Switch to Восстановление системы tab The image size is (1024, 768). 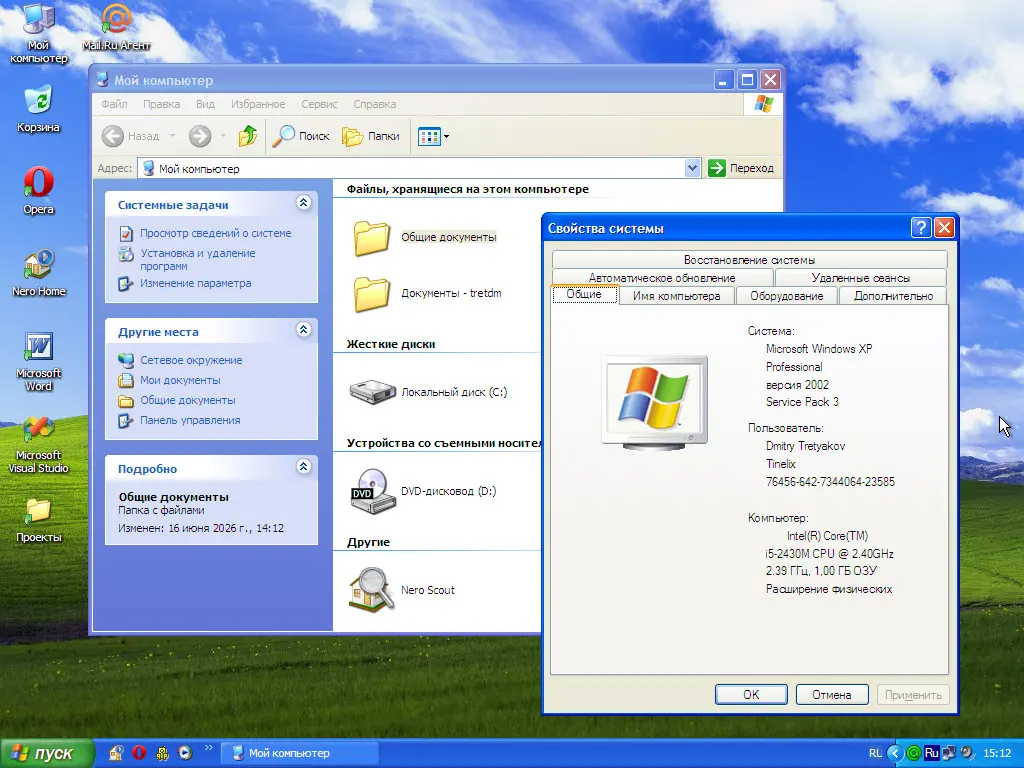(749, 259)
